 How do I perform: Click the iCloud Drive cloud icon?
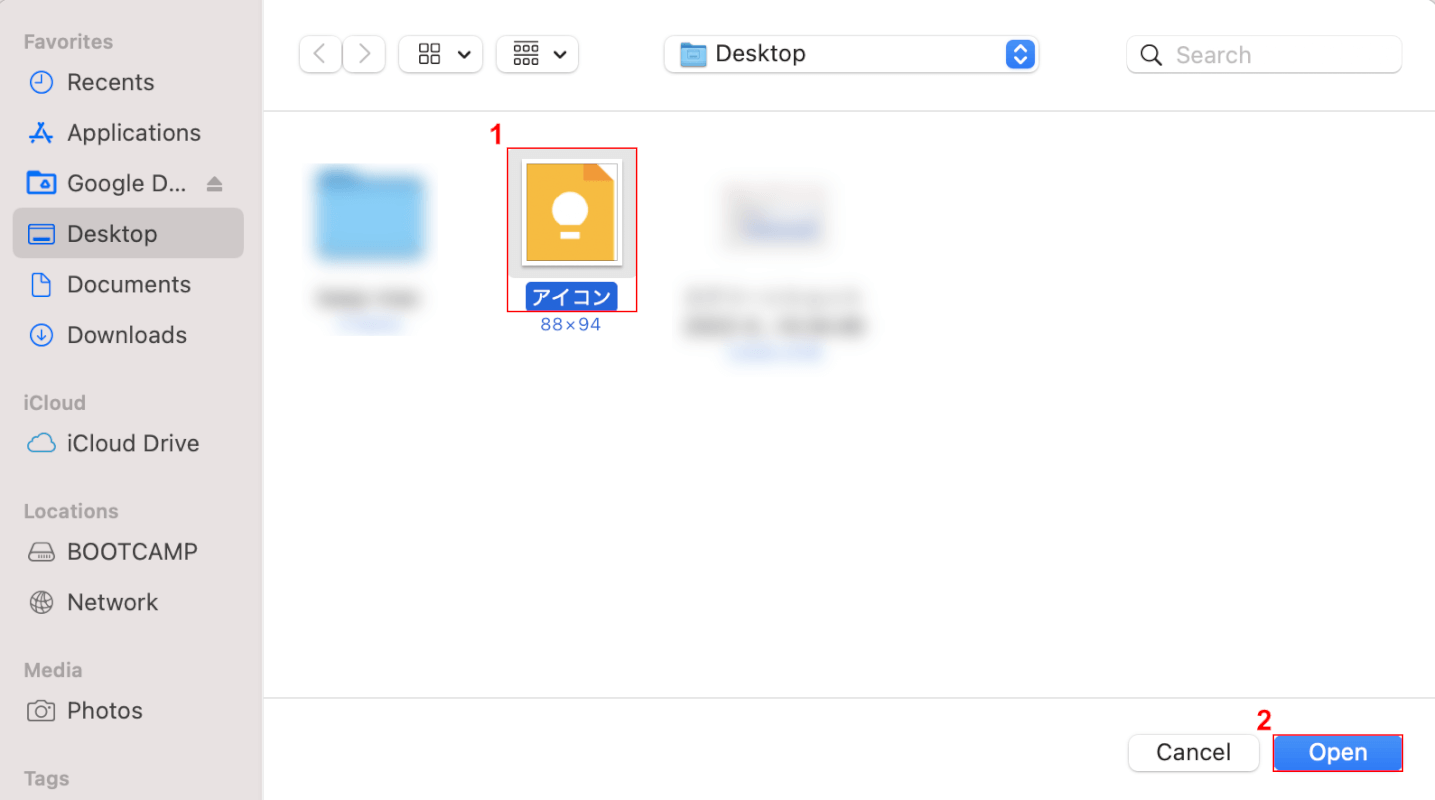pyautogui.click(x=41, y=443)
